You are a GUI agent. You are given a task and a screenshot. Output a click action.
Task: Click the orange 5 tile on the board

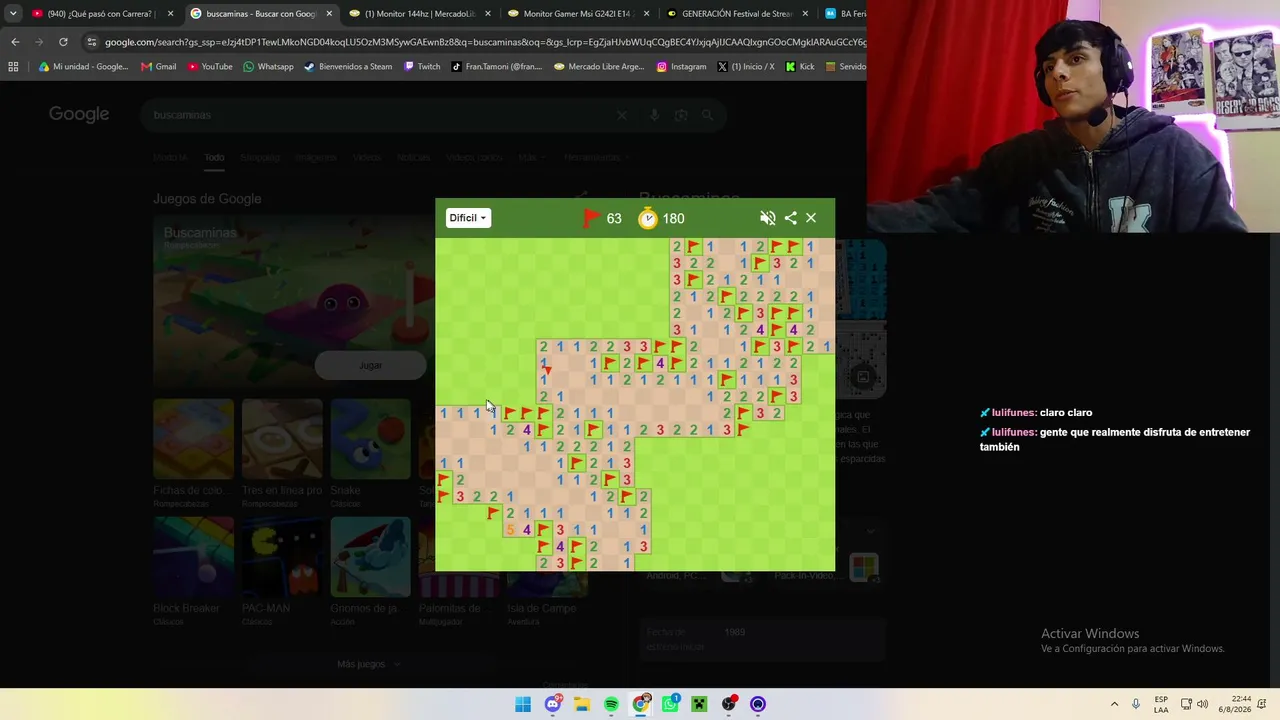point(510,530)
